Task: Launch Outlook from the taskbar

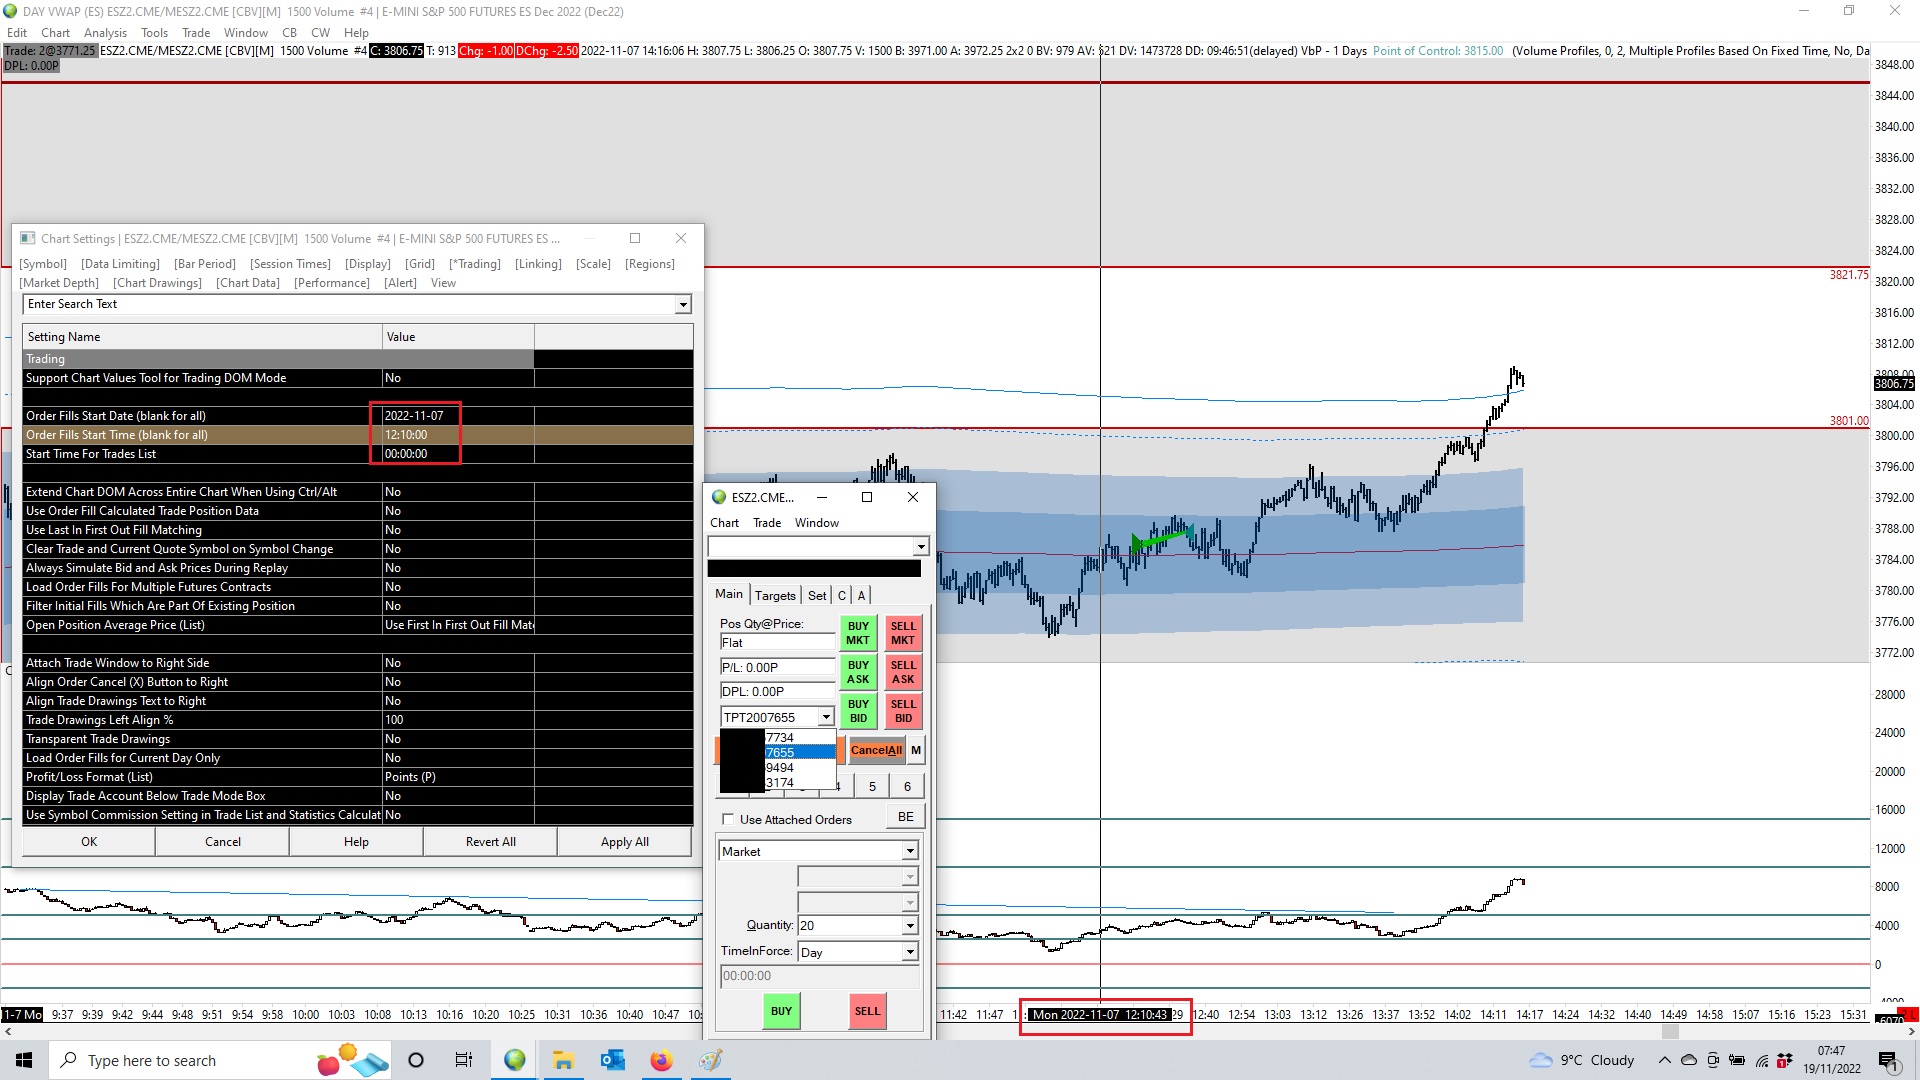Action: (612, 1060)
